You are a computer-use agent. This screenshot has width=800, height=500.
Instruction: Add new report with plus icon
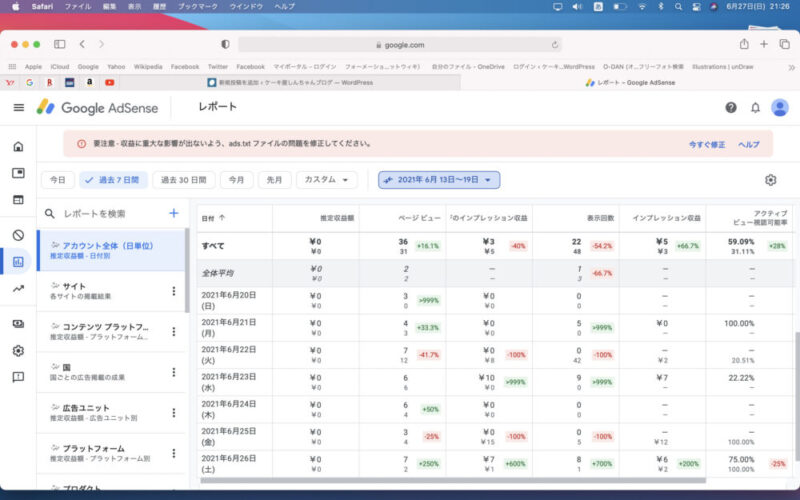174,213
